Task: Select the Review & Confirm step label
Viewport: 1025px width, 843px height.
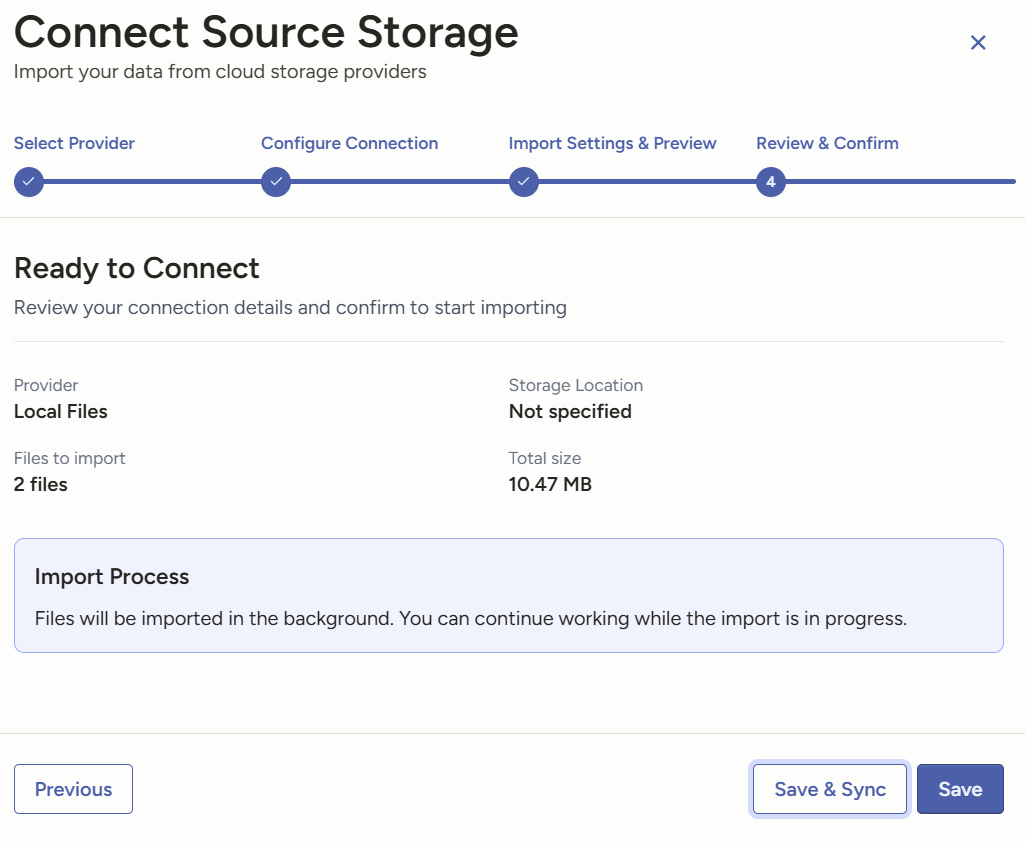Action: (x=827, y=143)
